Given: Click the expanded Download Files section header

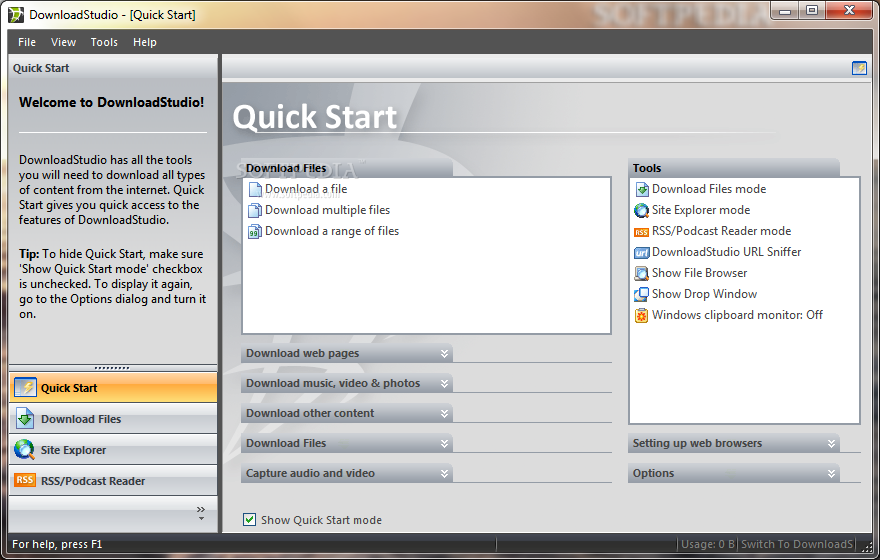Looking at the screenshot, I should (x=346, y=168).
